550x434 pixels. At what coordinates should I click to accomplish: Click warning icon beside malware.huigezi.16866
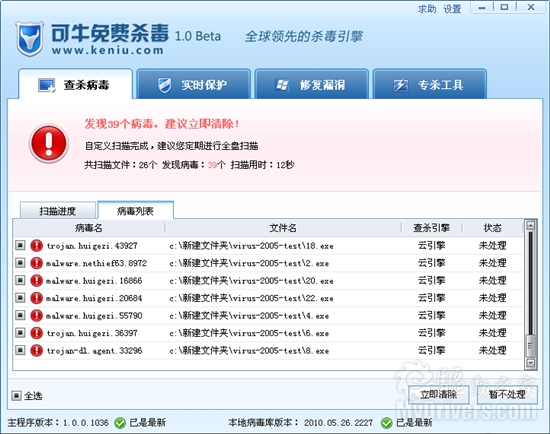[x=36, y=281]
